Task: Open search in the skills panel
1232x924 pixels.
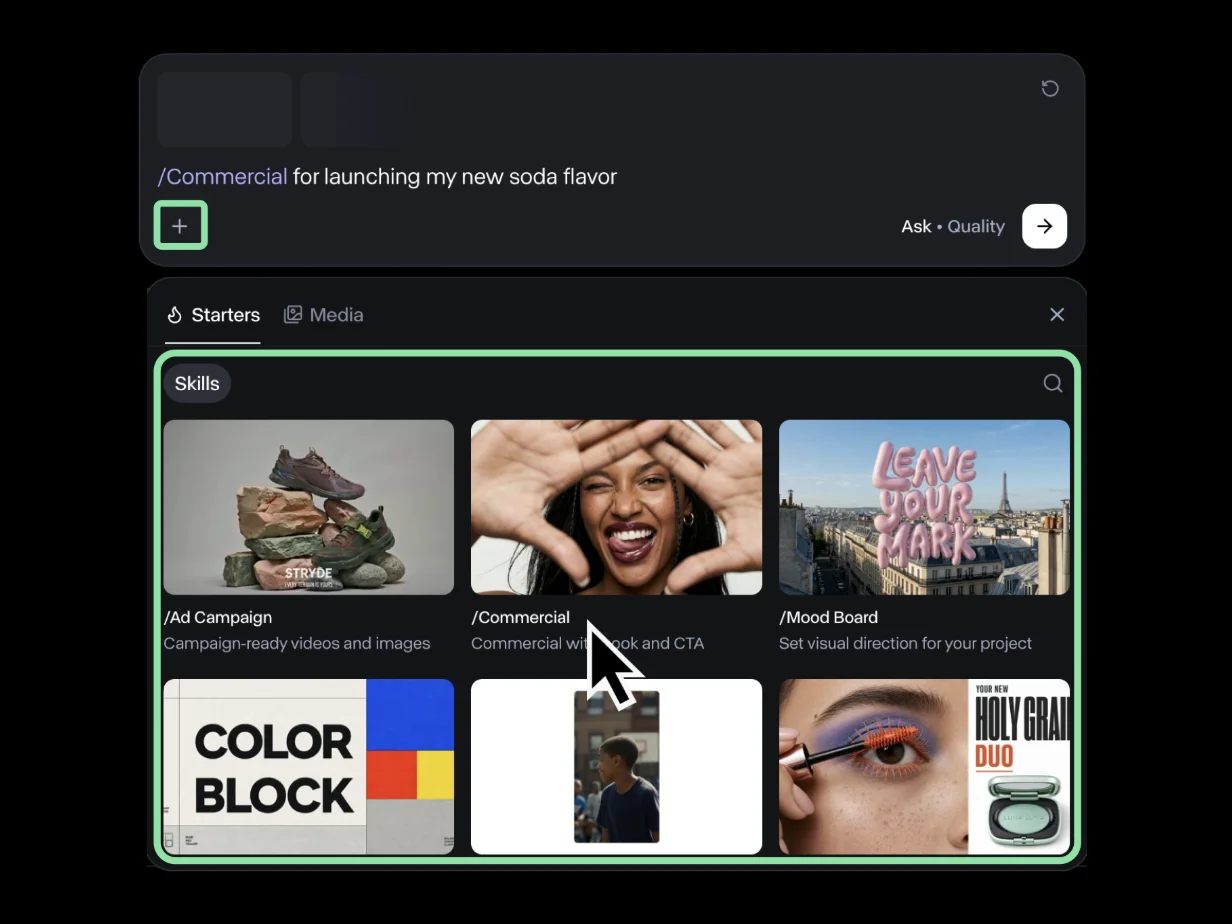Action: pyautogui.click(x=1053, y=383)
